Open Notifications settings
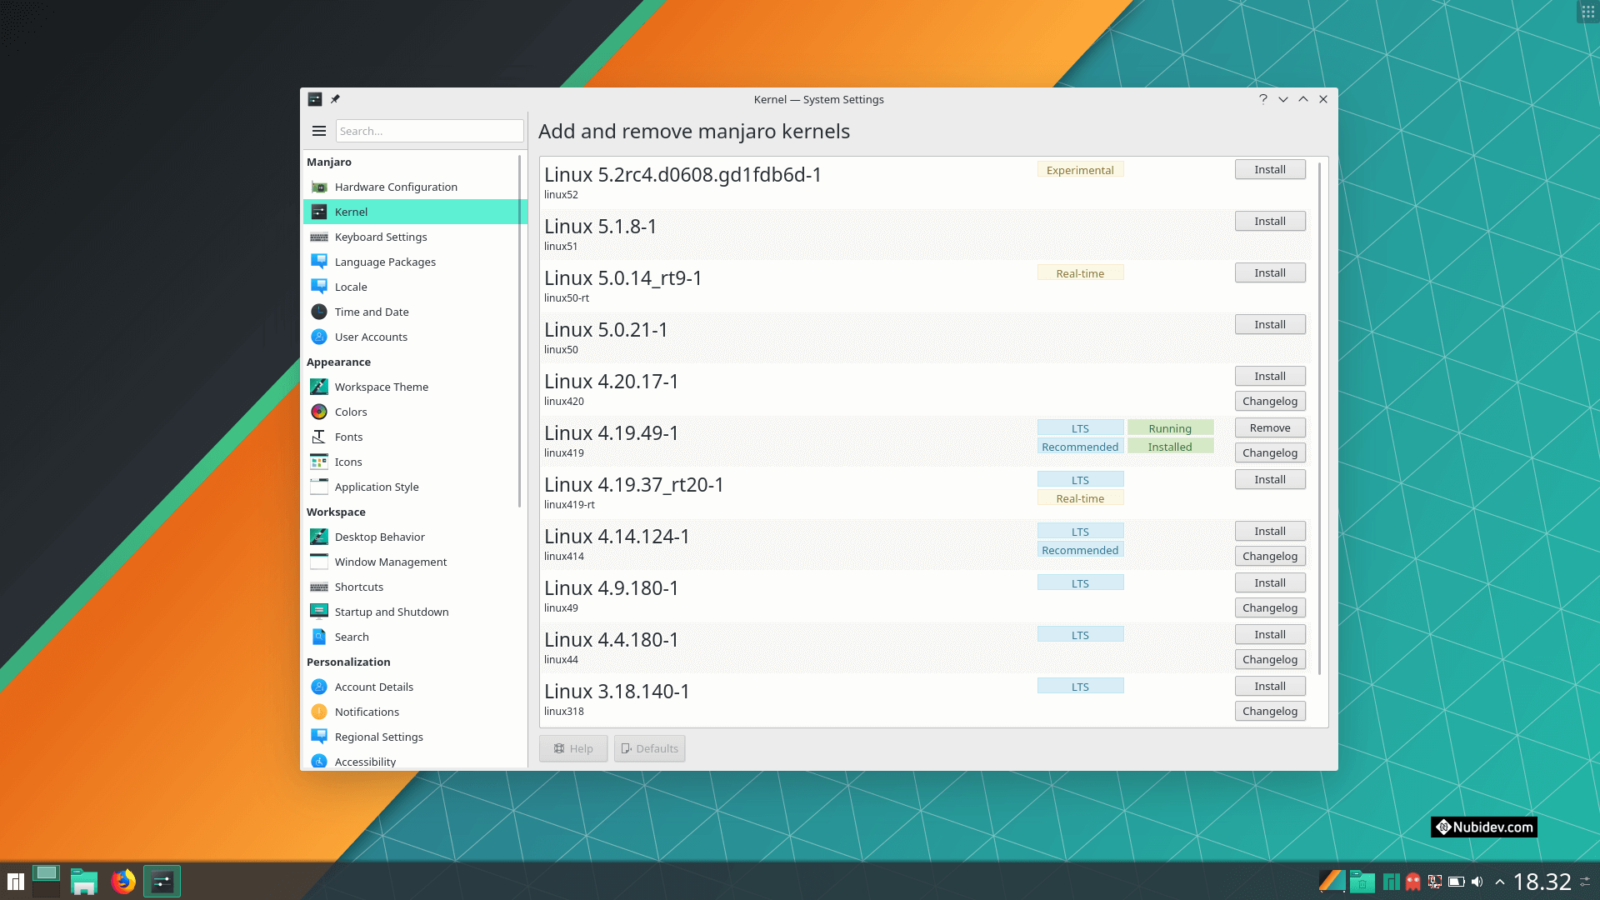The image size is (1600, 900). [367, 712]
